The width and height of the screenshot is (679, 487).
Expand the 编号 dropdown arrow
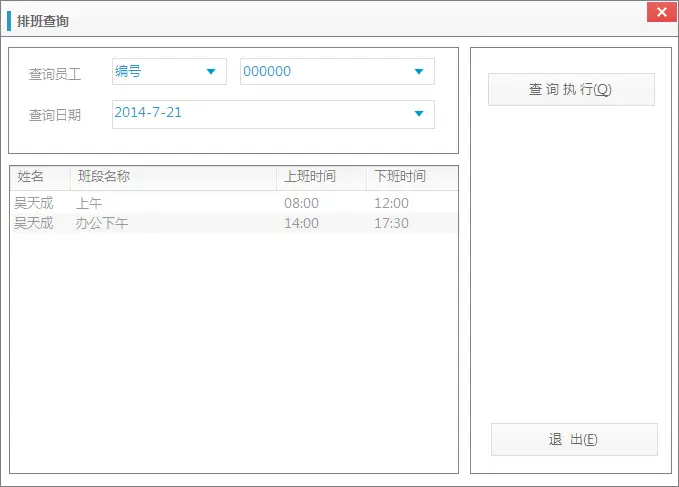point(211,71)
